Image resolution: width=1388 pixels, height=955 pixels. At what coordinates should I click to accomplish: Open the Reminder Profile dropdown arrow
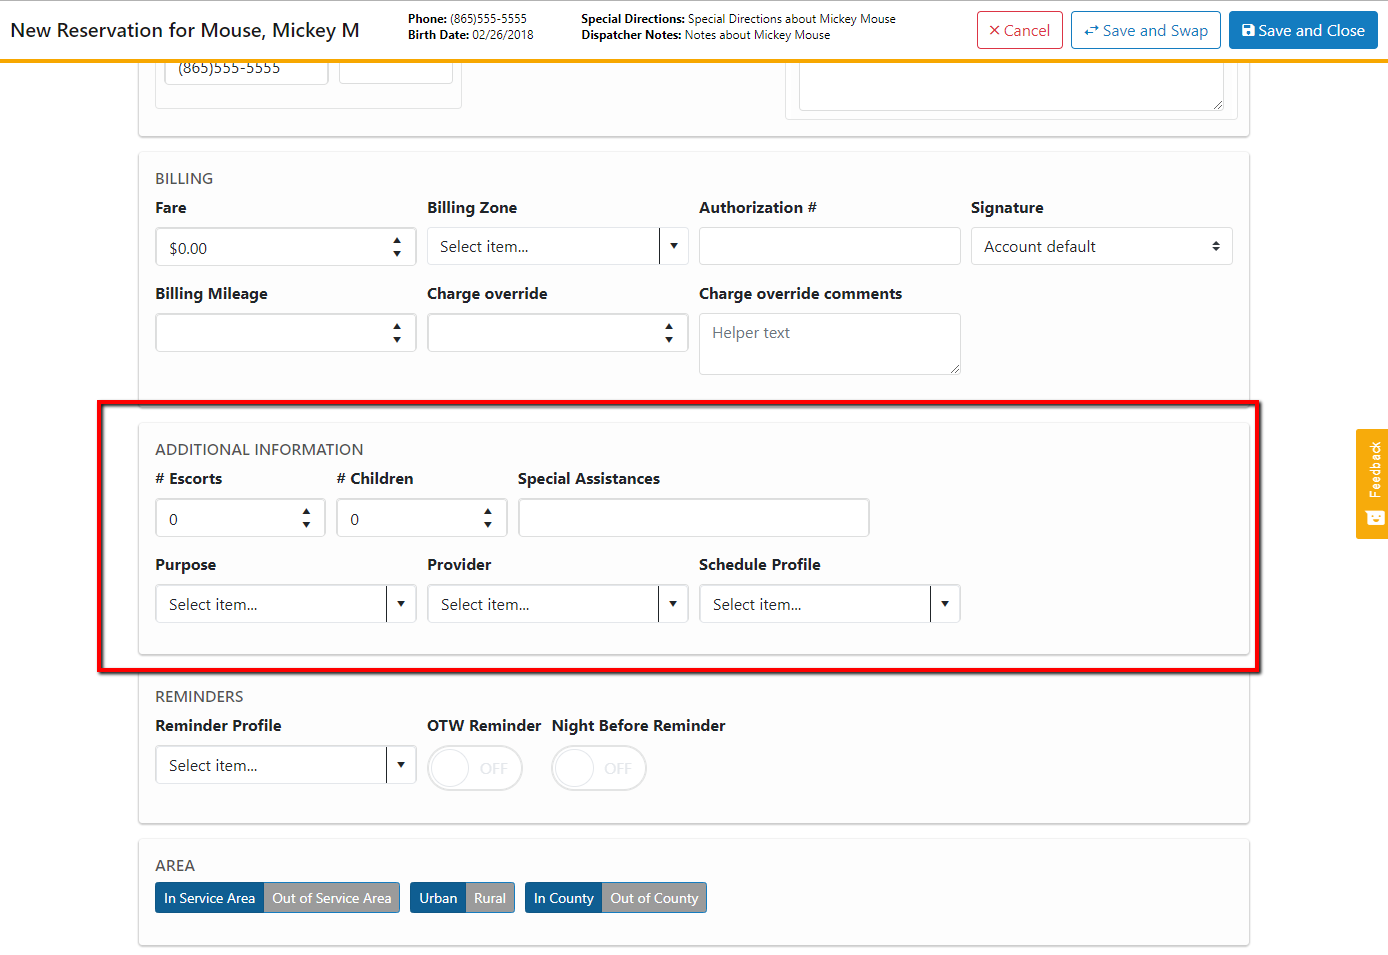pos(401,765)
